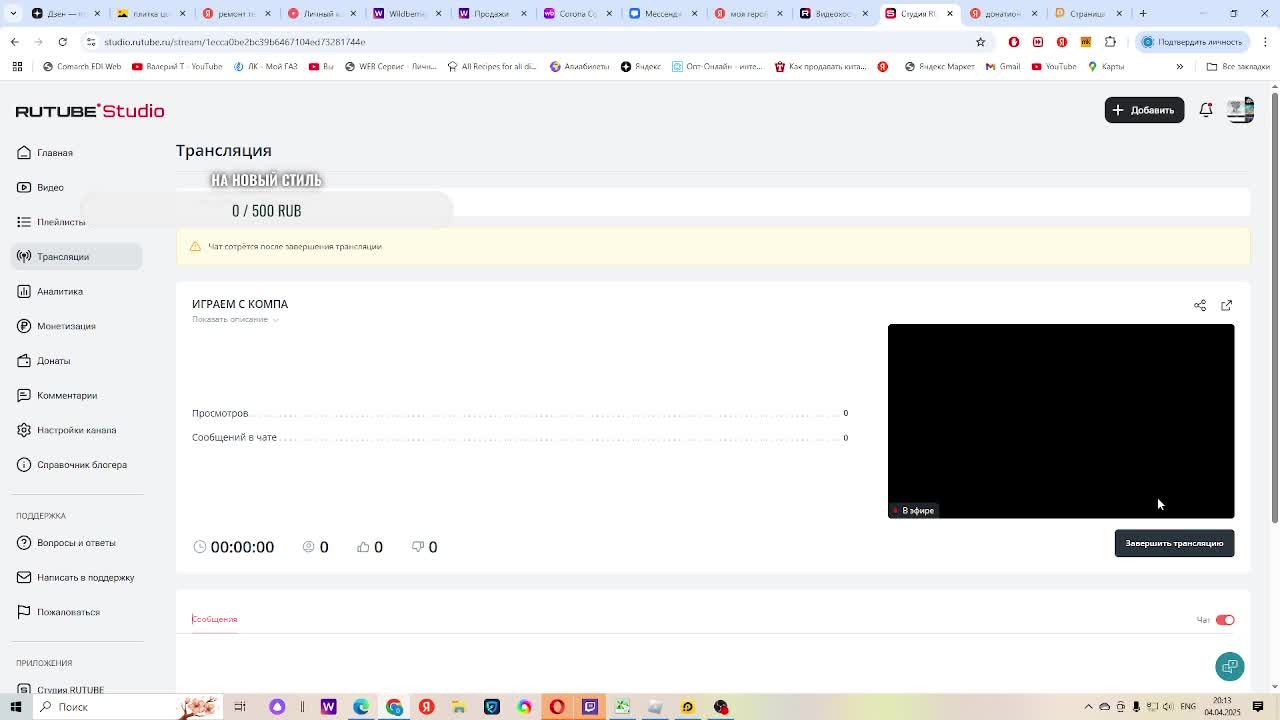This screenshot has height=720, width=1280.
Task: Open Task View in taskbar
Action: click(240, 707)
